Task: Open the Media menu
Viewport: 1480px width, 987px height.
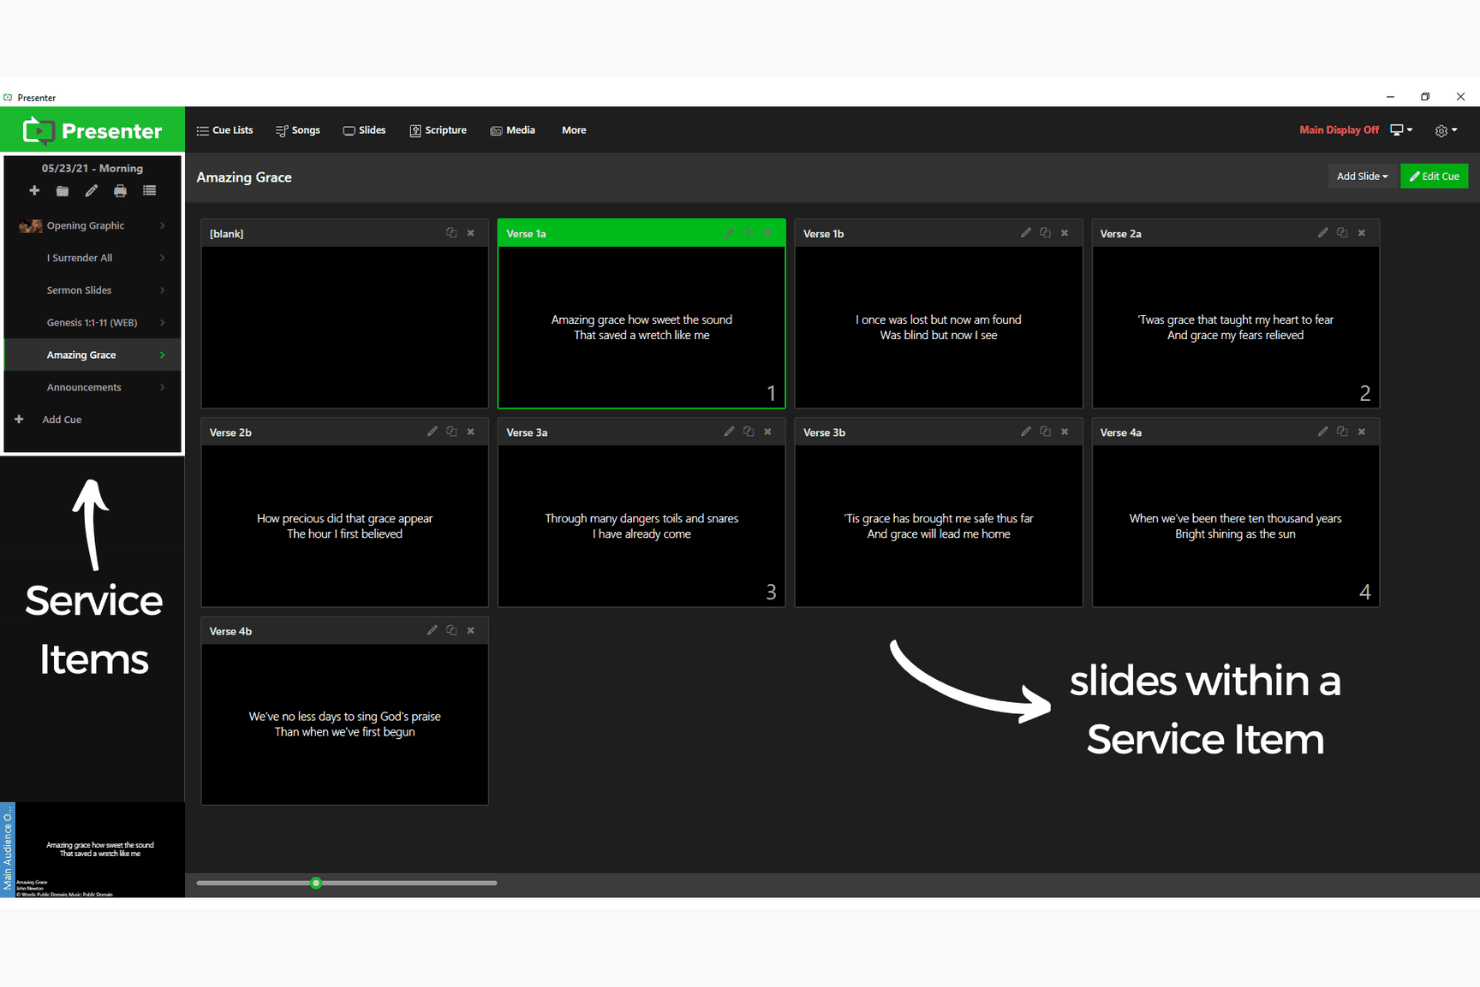Action: tap(513, 130)
